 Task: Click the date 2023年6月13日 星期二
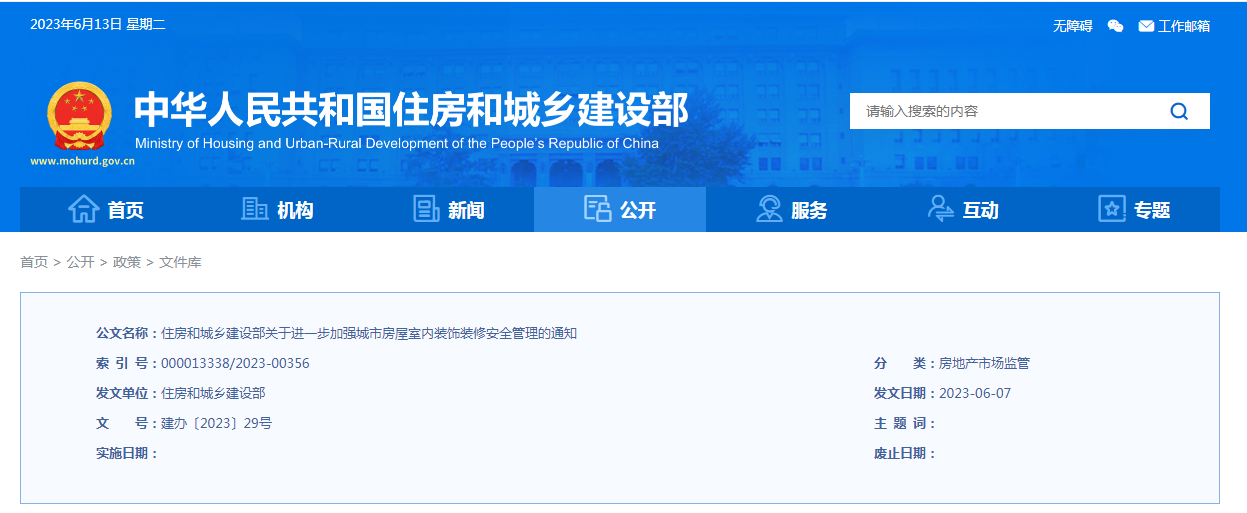(x=98, y=25)
